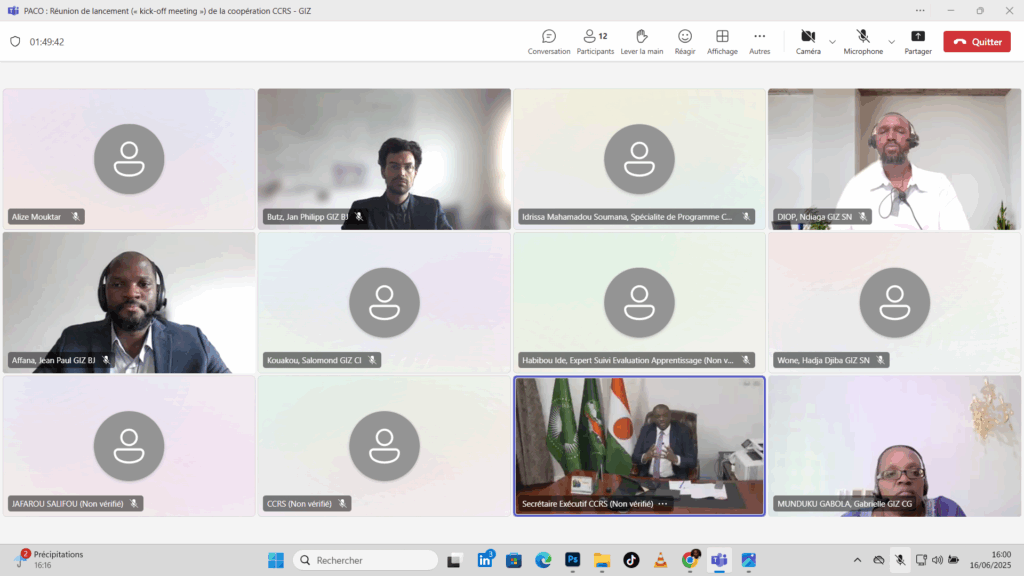Leave the meeting with Quitter

(x=977, y=42)
